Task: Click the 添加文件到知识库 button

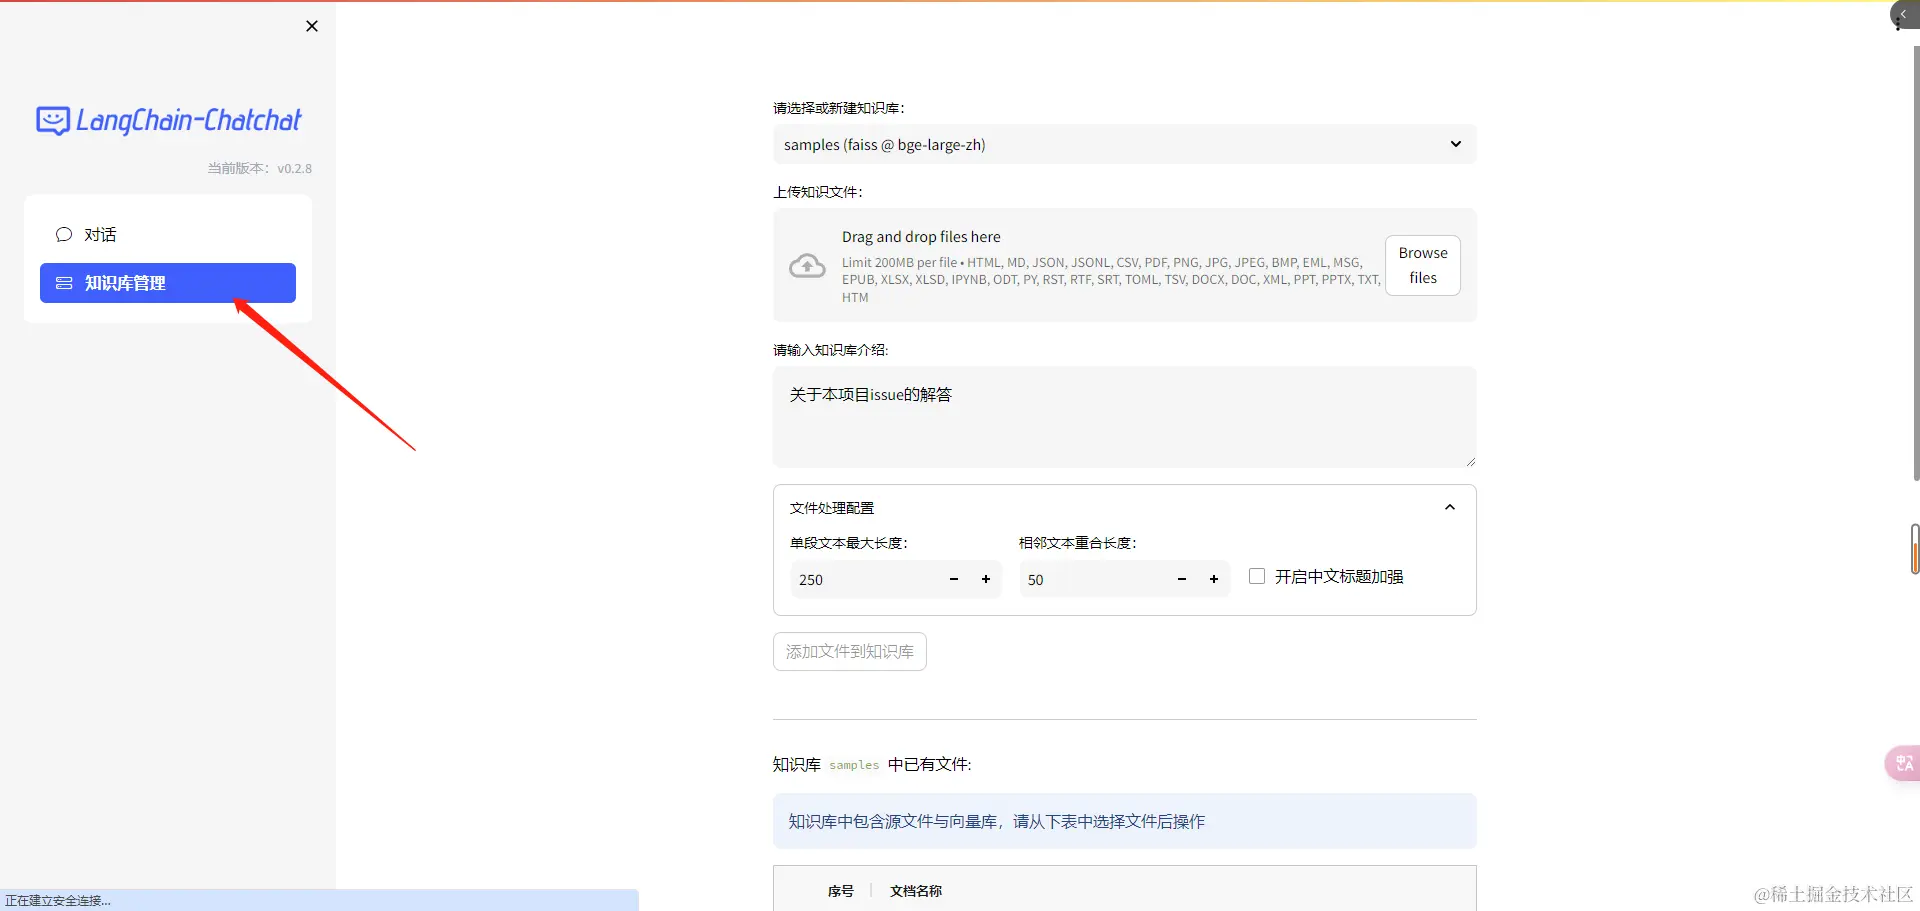Action: (849, 651)
